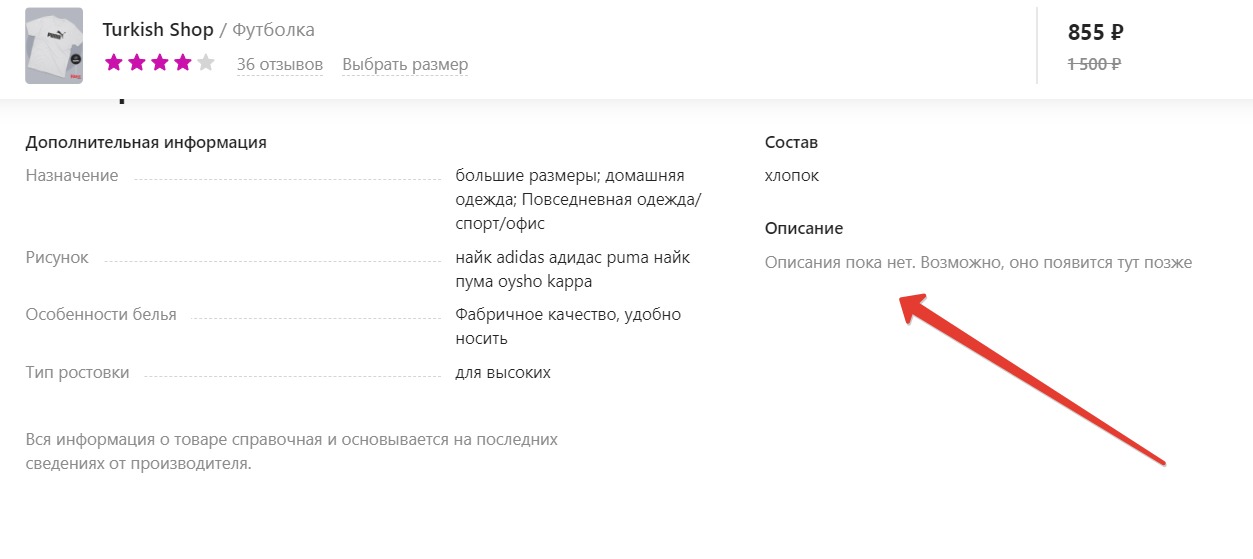Open the 36 отзывов reviews link
The image size is (1253, 559).
pos(279,65)
